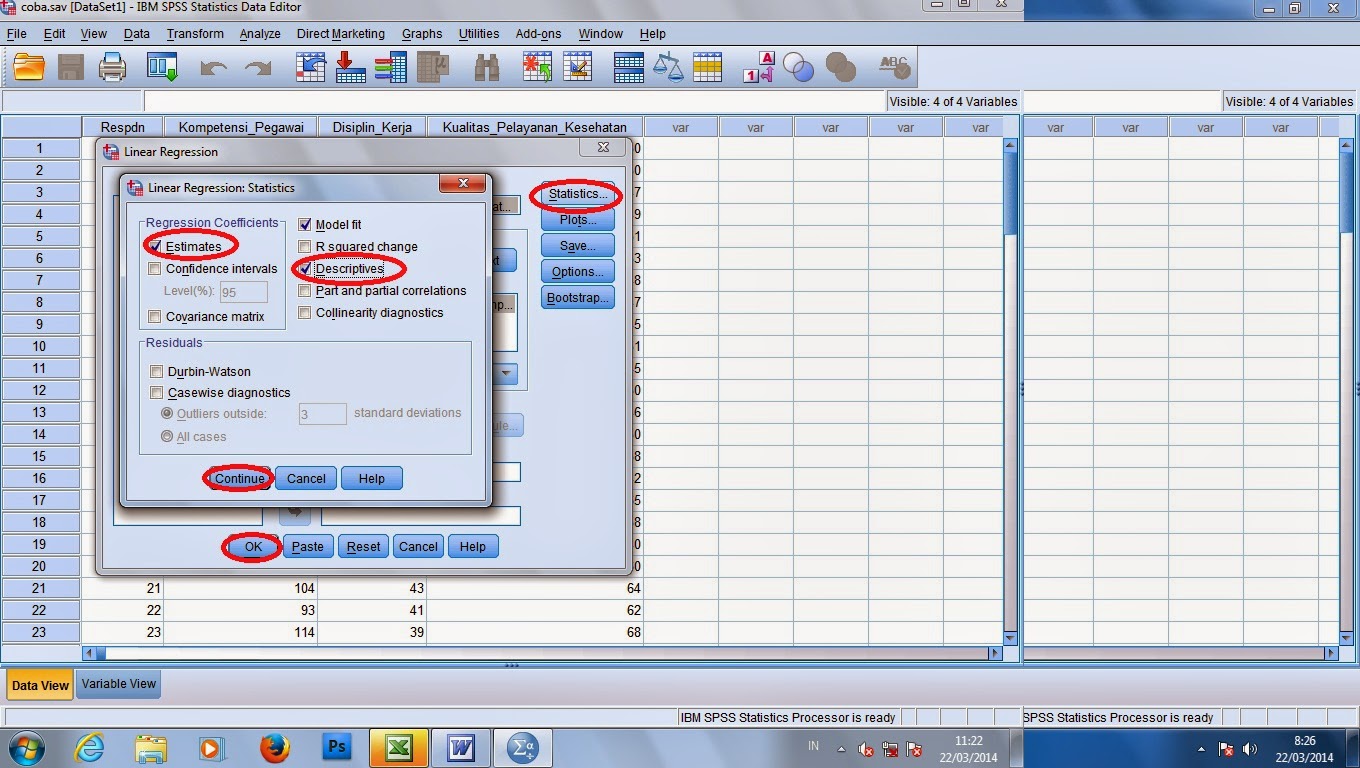Screen dimensions: 1360x768
Task: Click the Reset button
Action: [x=363, y=547]
